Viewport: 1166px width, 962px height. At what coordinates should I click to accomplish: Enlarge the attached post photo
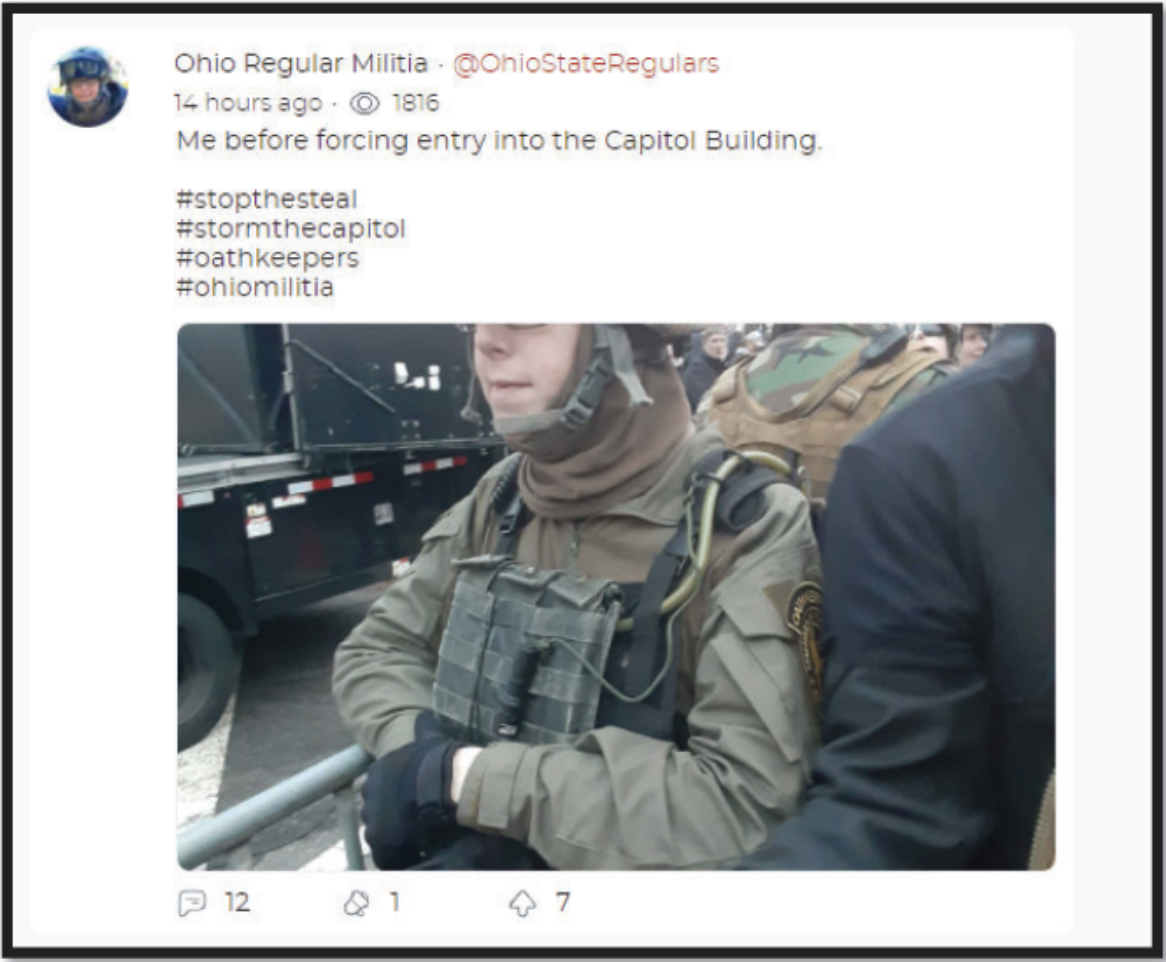(616, 596)
